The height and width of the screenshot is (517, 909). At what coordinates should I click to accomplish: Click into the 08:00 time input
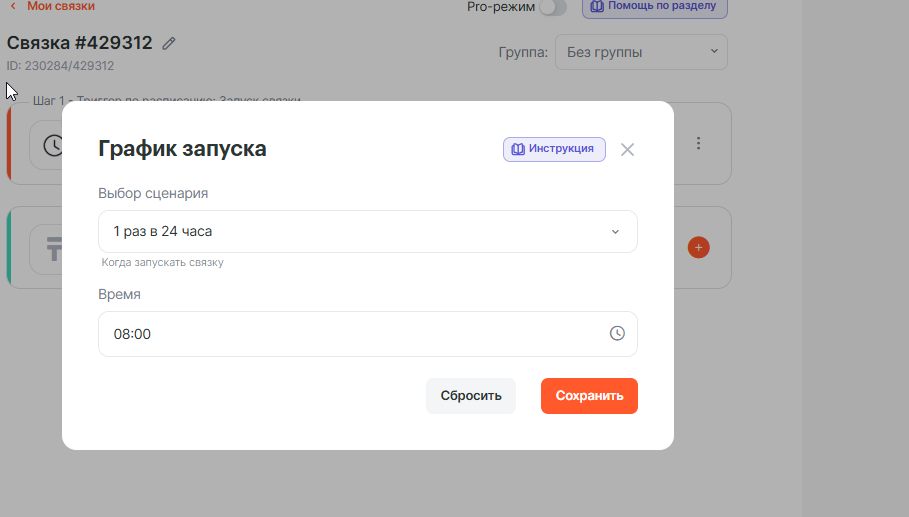[350, 334]
